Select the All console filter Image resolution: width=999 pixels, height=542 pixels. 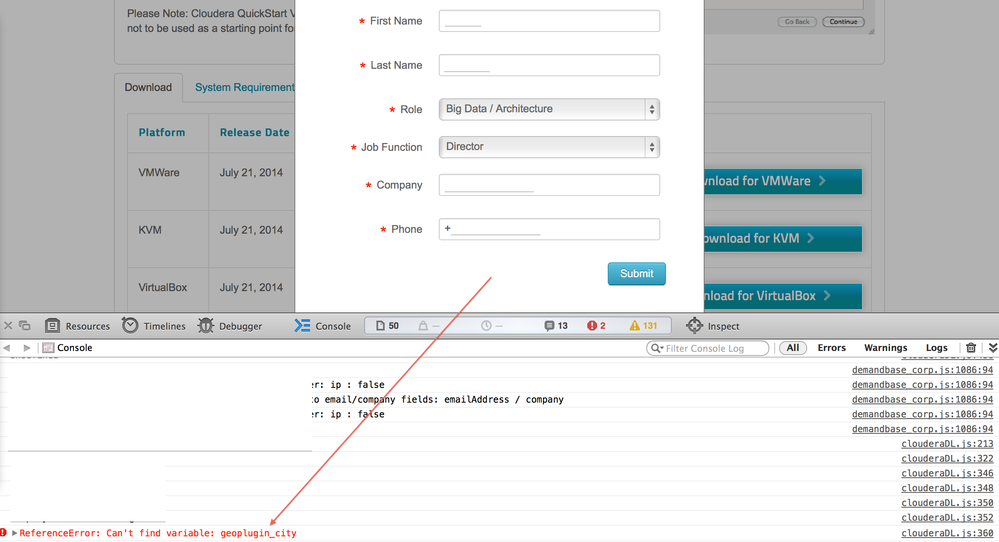pos(793,348)
